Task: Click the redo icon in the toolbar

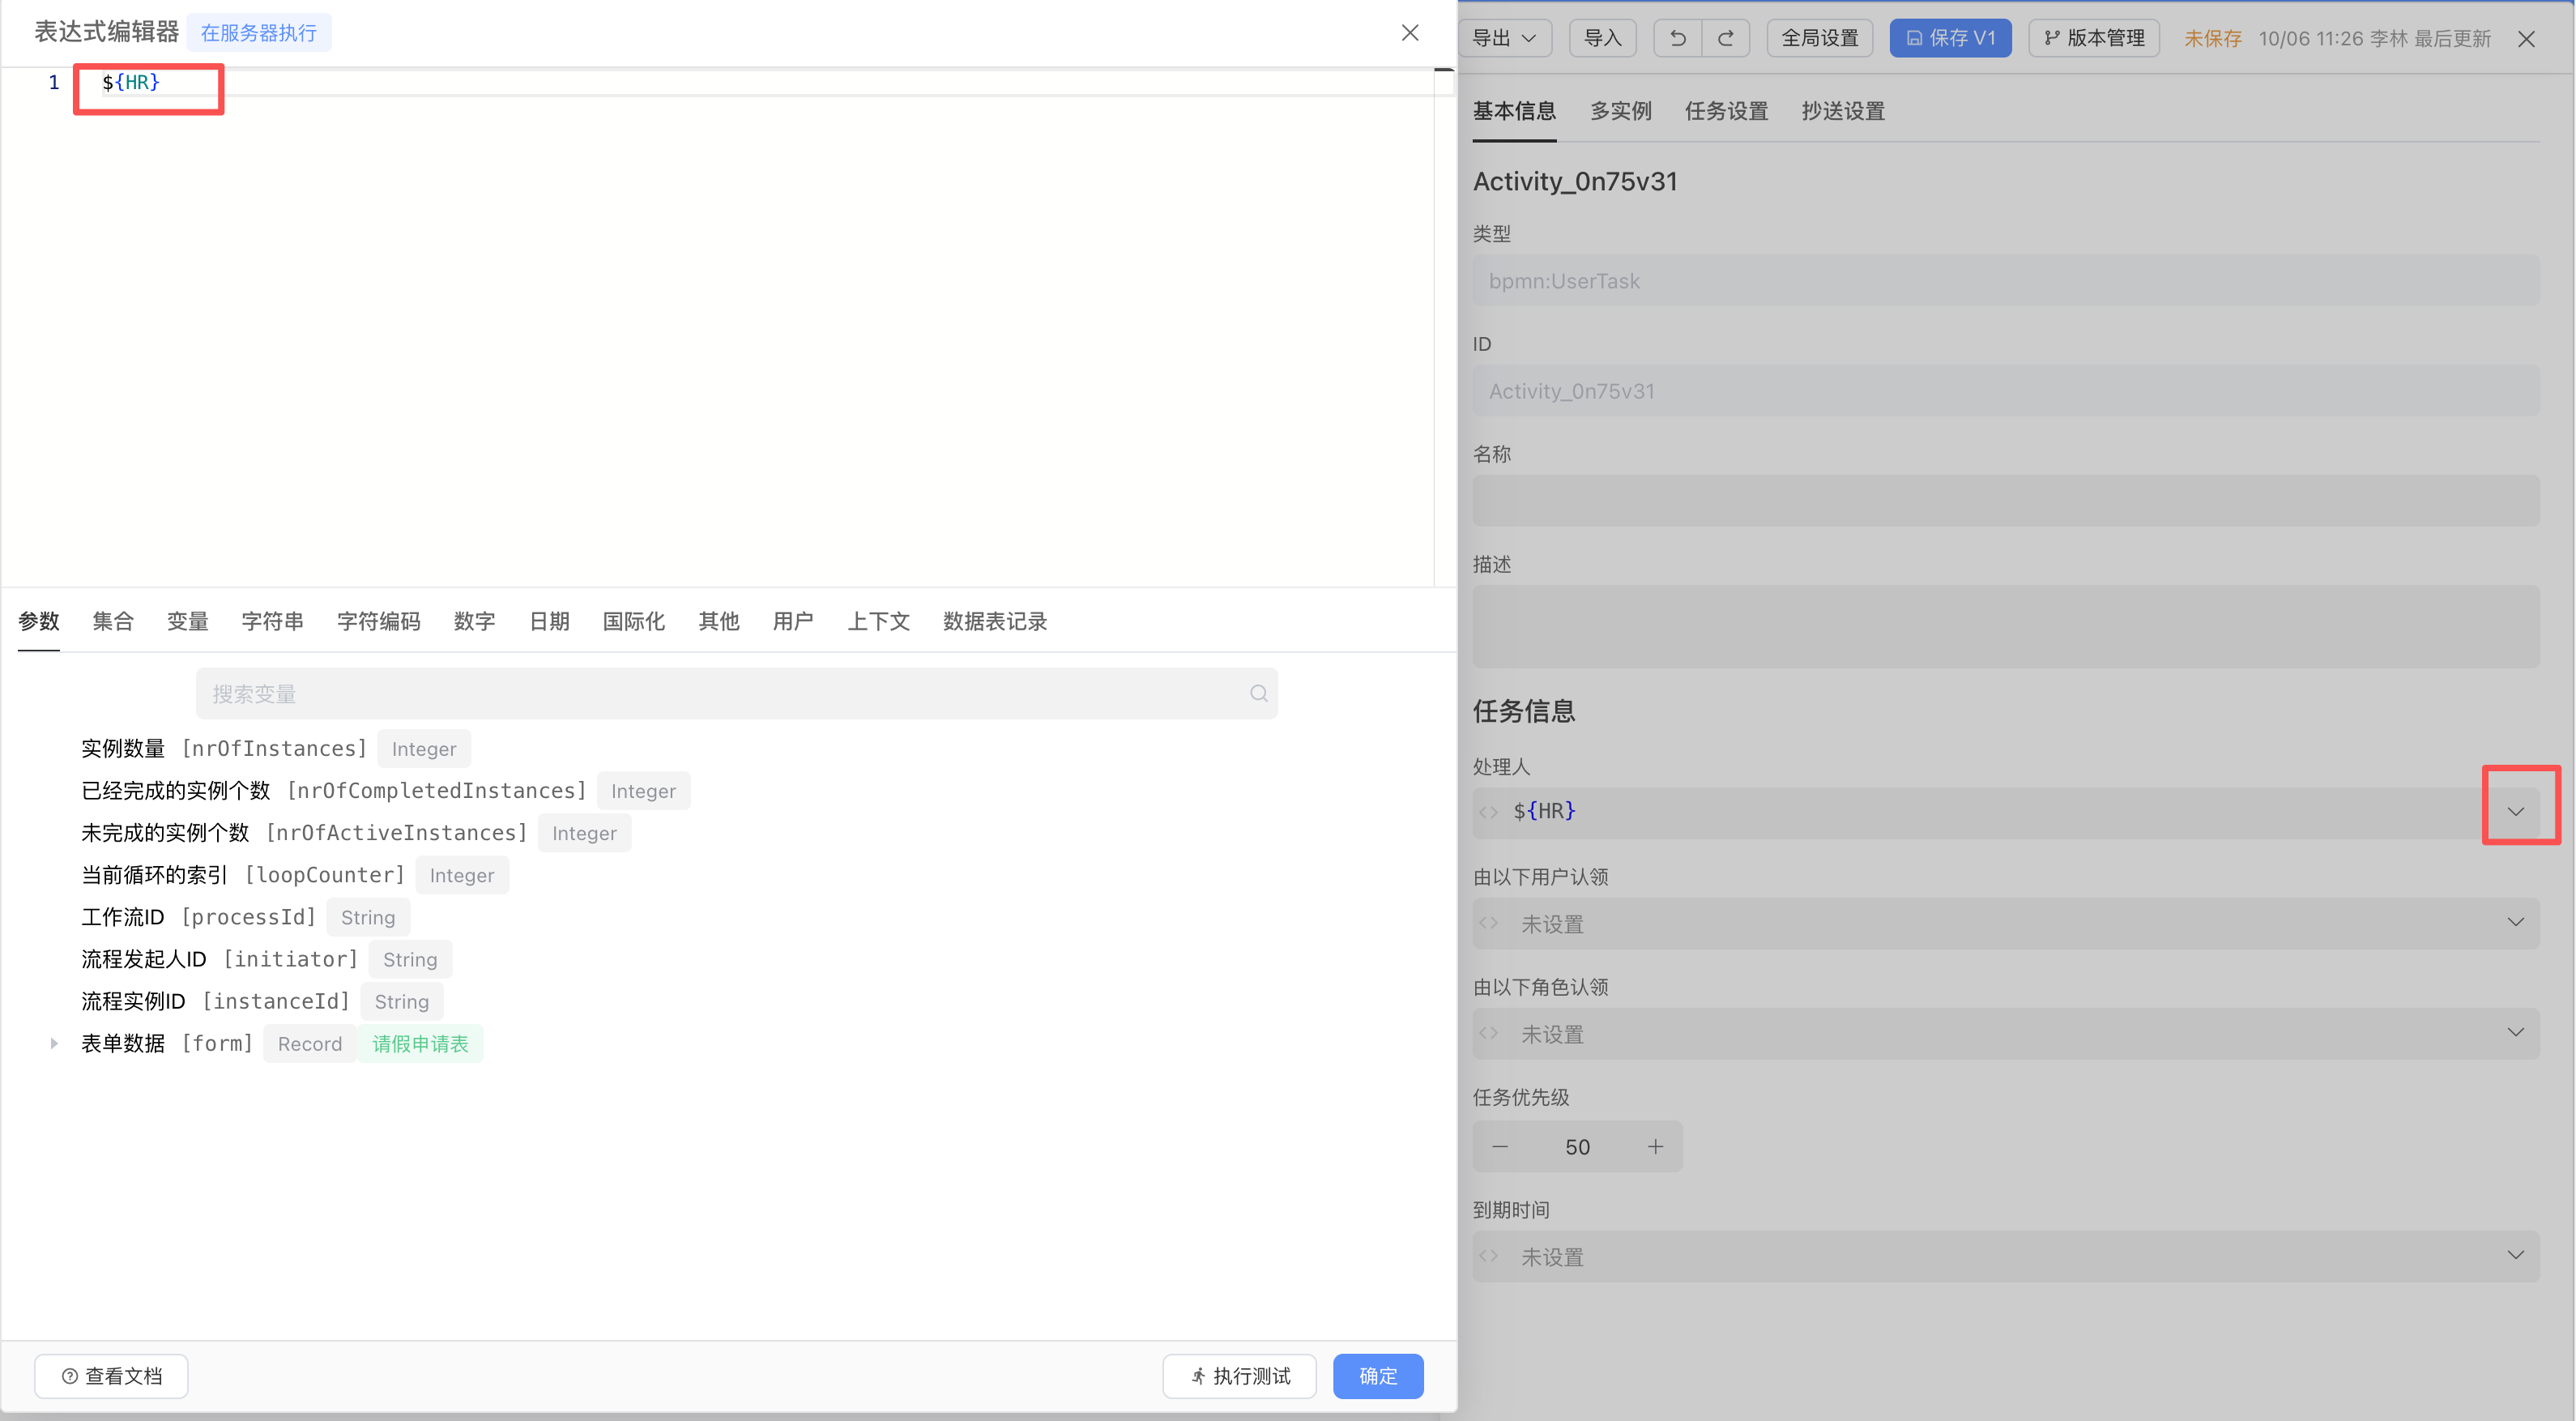Action: 1726,37
